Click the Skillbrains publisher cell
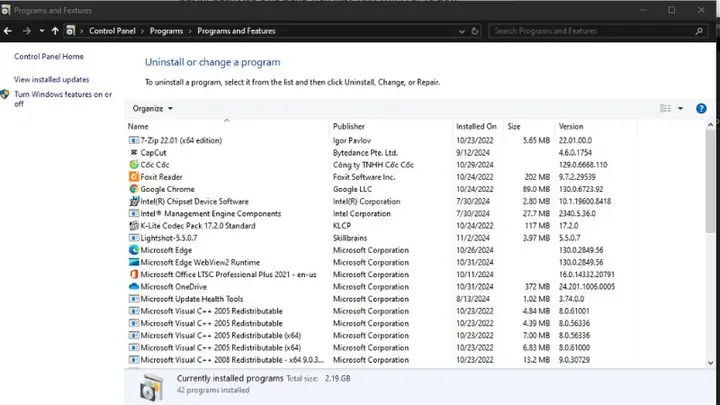The height and width of the screenshot is (405, 720). click(350, 238)
